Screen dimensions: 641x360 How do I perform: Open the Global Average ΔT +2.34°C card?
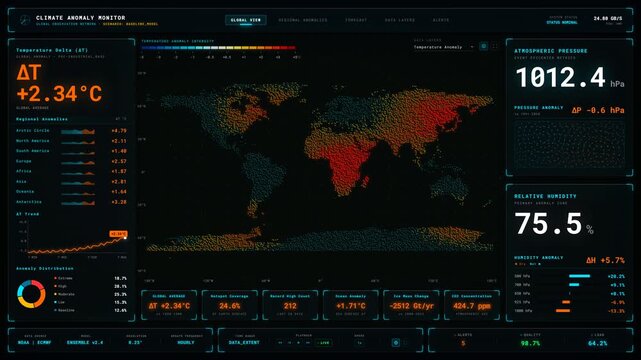169,305
